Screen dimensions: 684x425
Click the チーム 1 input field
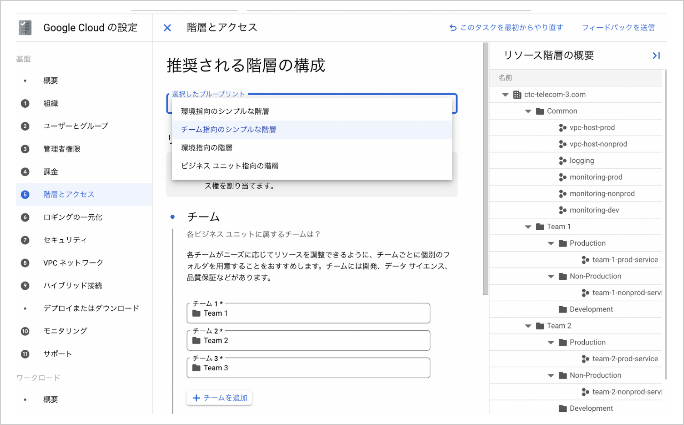point(308,313)
